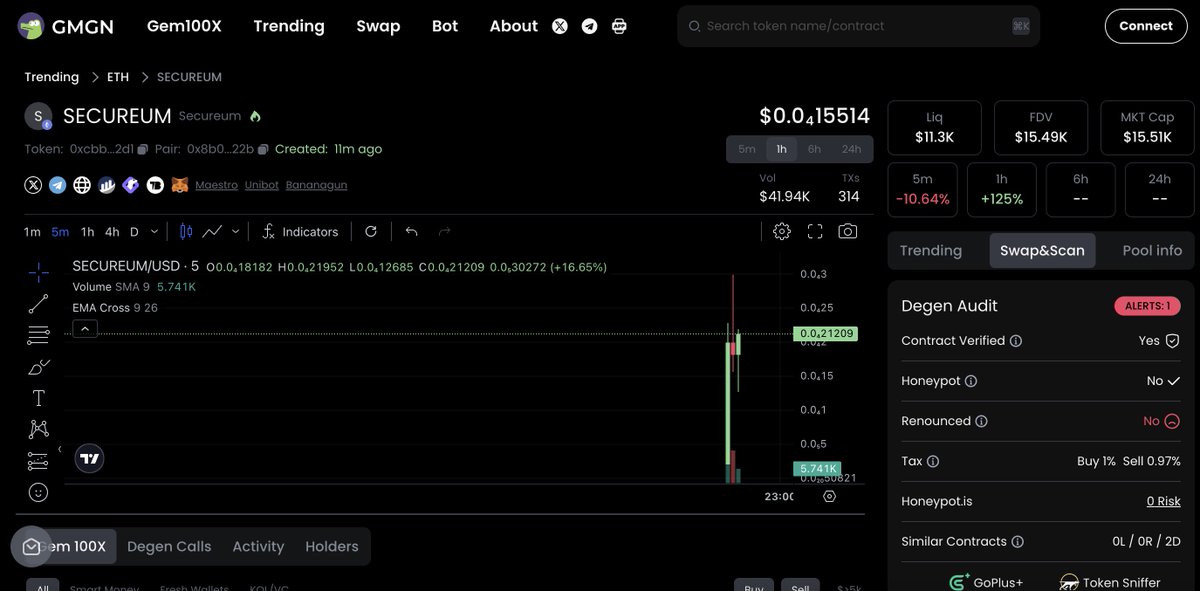Open the X (Twitter) icon in top navigation
The image size is (1200, 591).
pos(560,26)
